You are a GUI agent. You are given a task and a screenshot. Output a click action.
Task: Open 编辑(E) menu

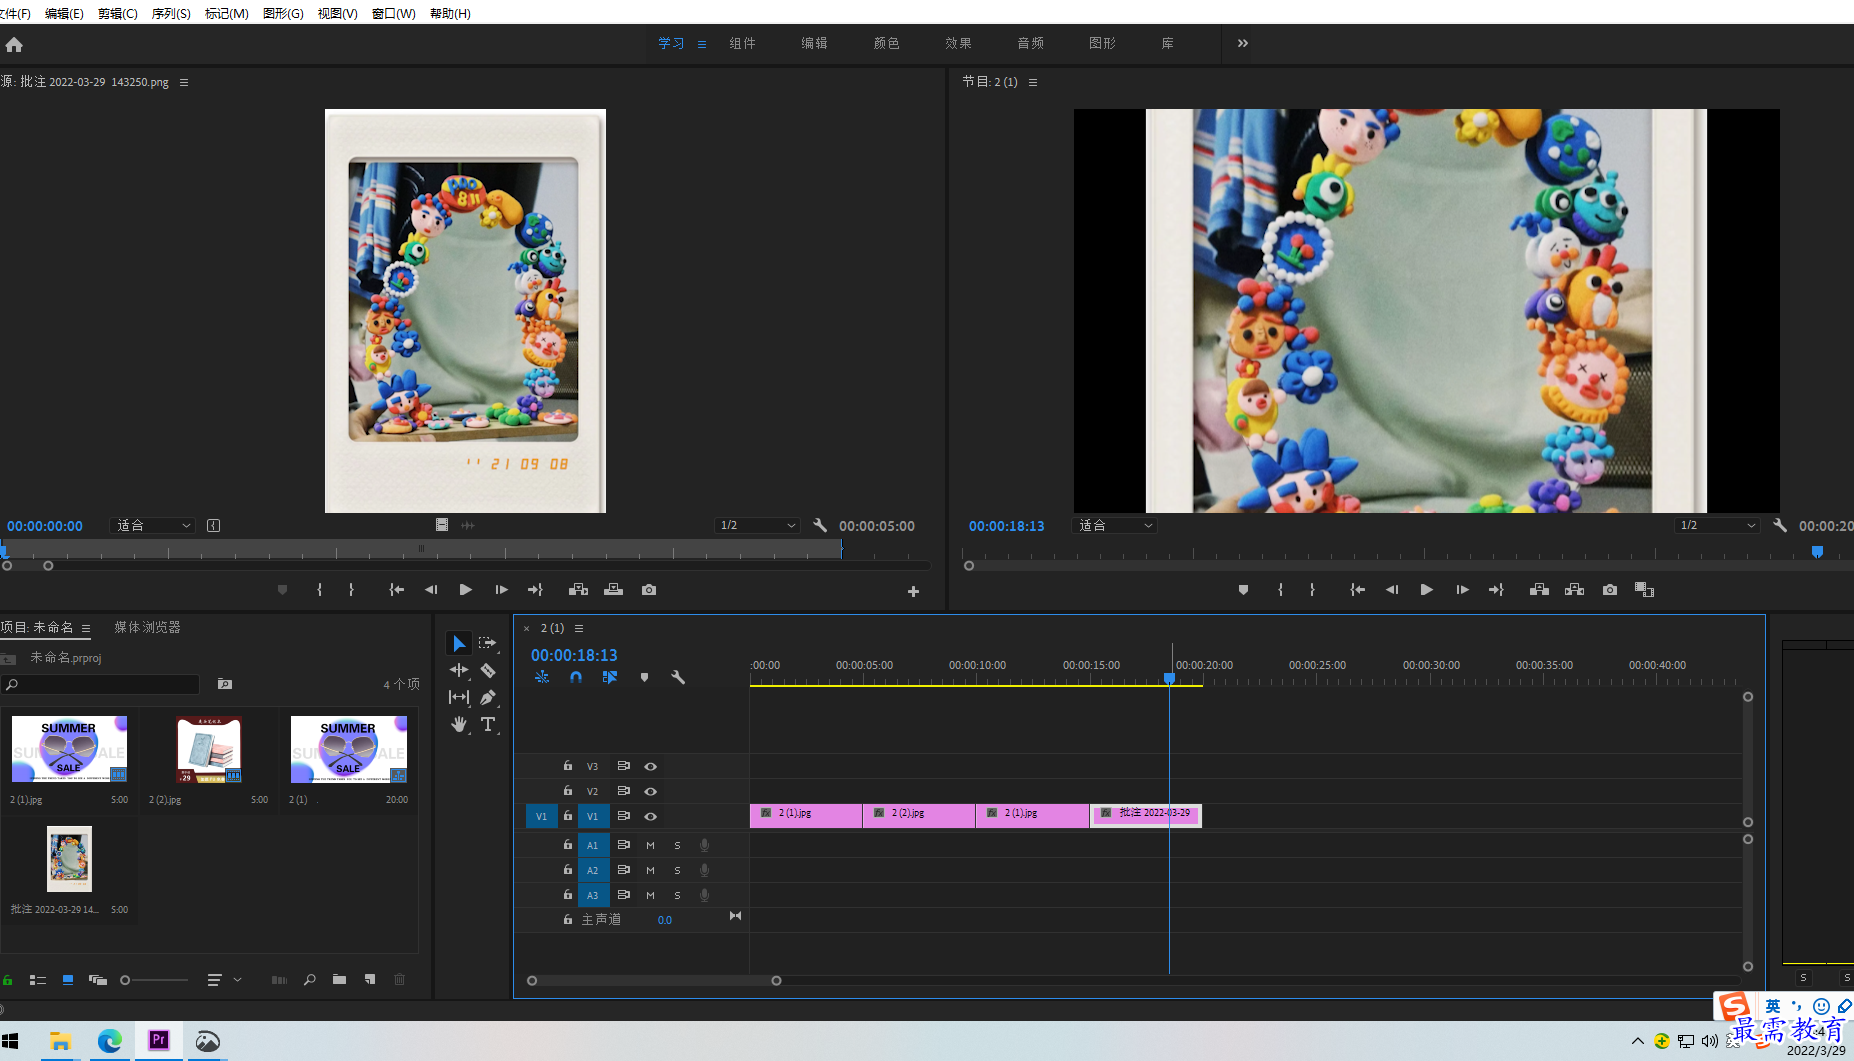64,13
